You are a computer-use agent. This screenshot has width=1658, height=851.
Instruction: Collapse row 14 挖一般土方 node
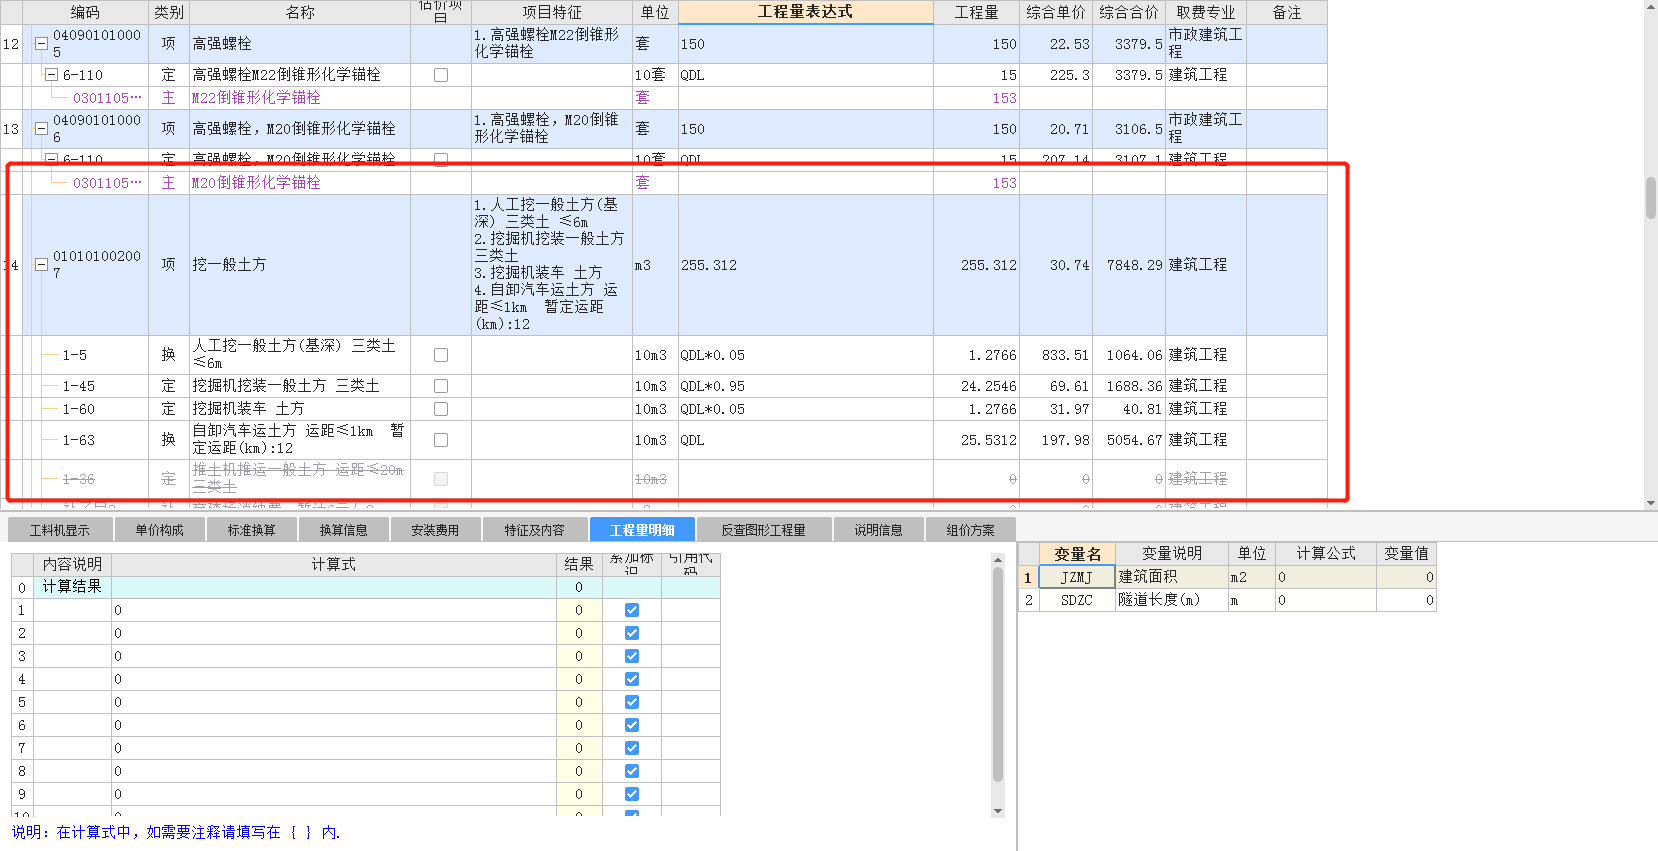tap(41, 265)
